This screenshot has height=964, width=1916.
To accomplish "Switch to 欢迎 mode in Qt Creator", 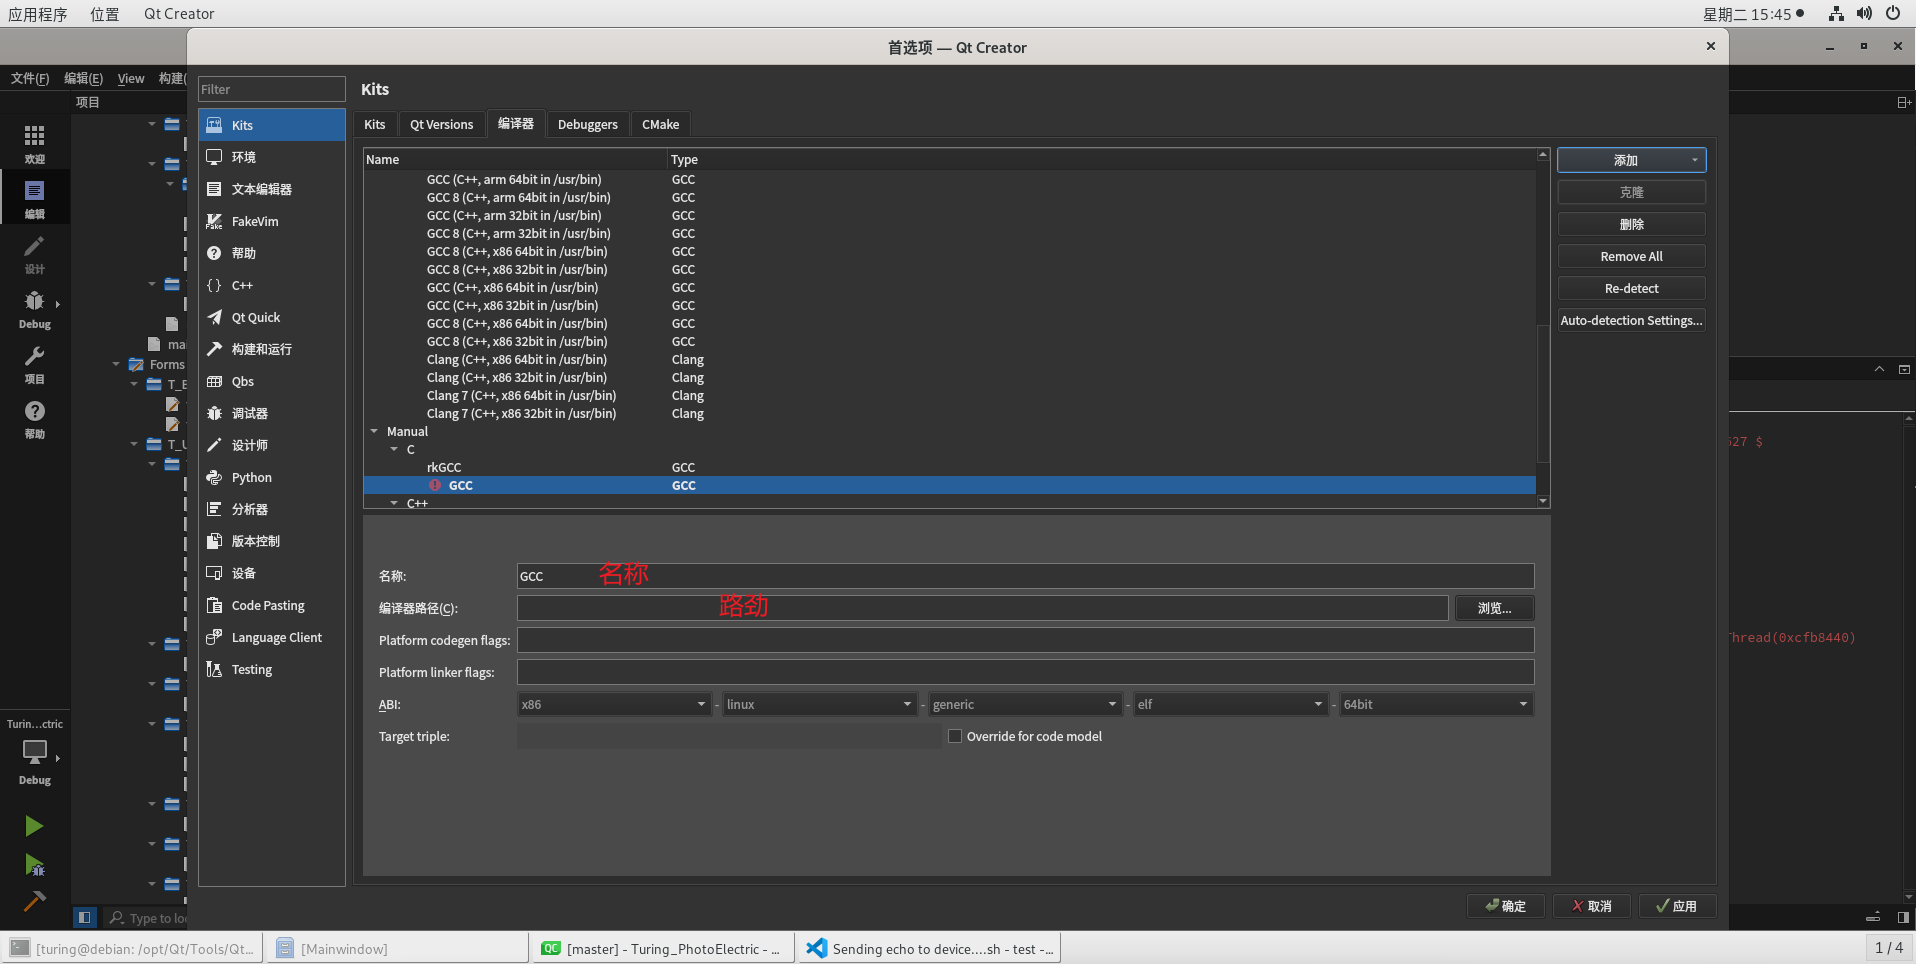I will 34,143.
